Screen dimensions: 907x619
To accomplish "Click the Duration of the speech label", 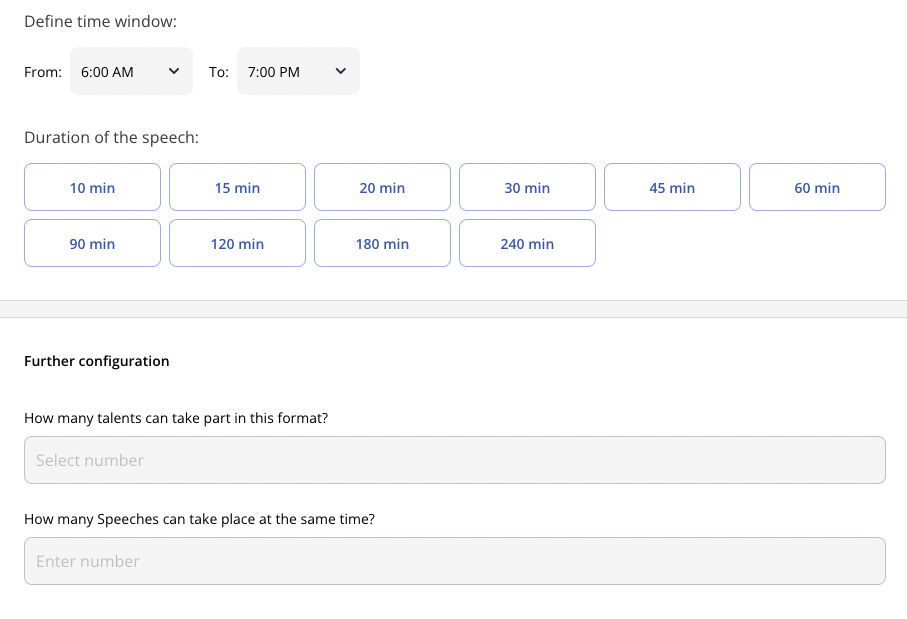I will pyautogui.click(x=112, y=138).
